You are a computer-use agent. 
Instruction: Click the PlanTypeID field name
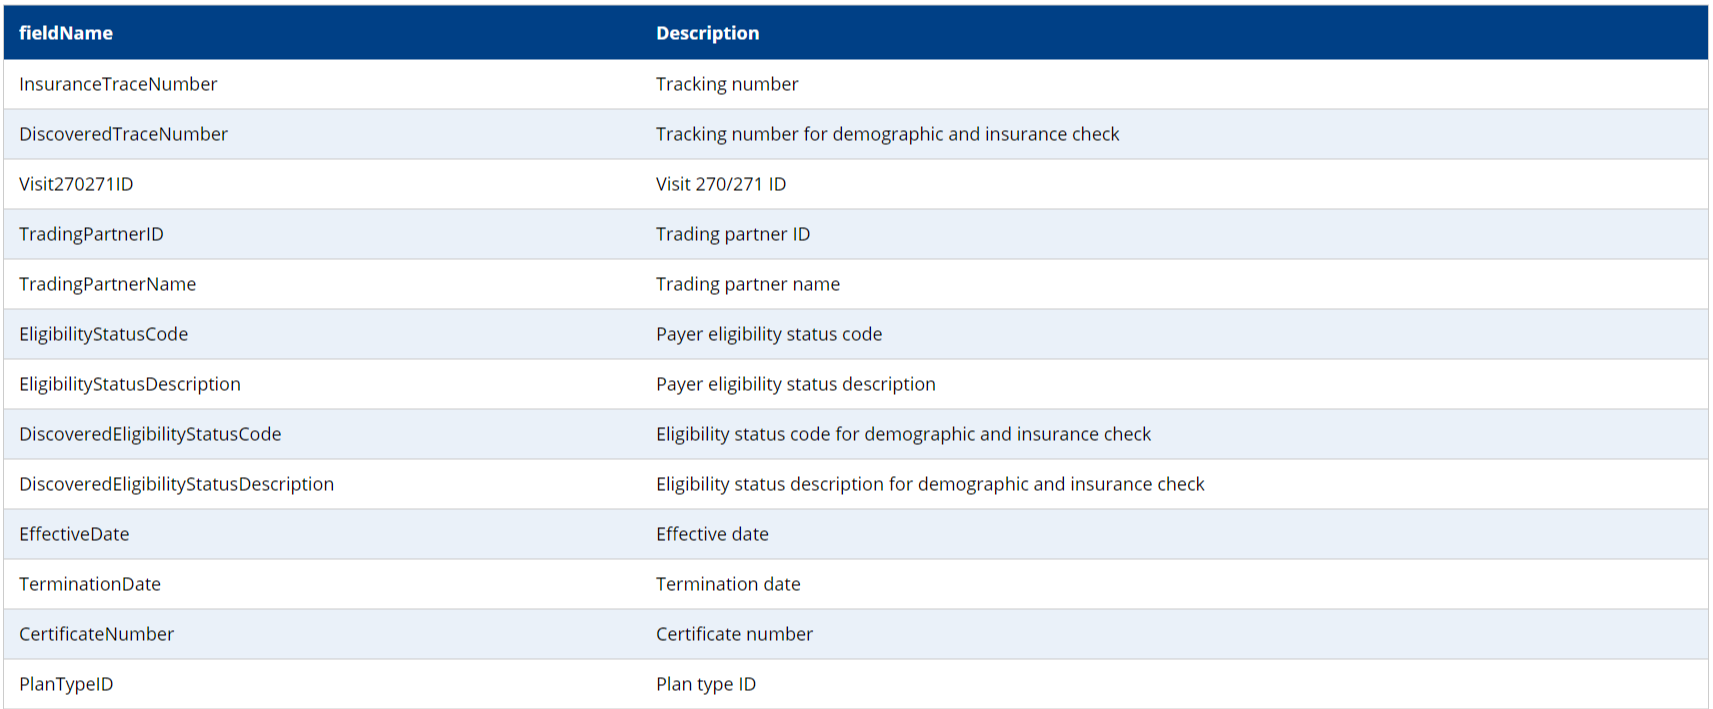[66, 684]
